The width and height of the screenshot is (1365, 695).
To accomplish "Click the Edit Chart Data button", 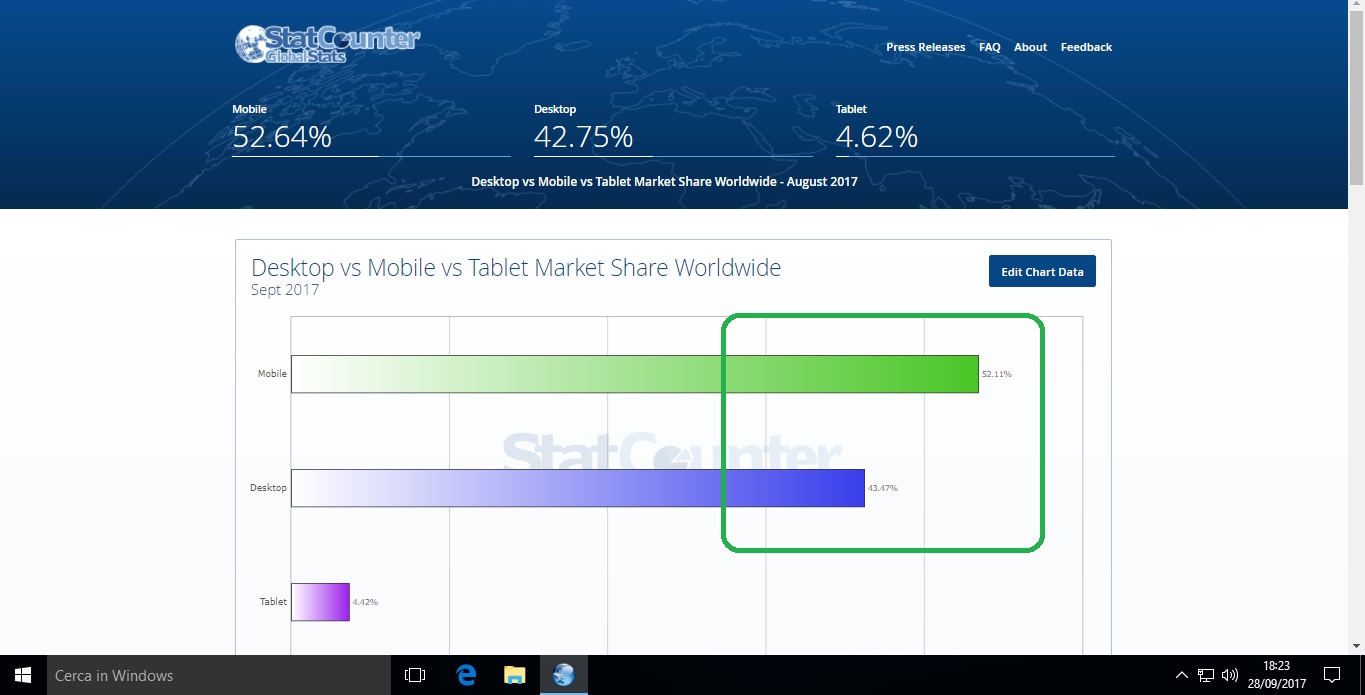I will [1042, 271].
